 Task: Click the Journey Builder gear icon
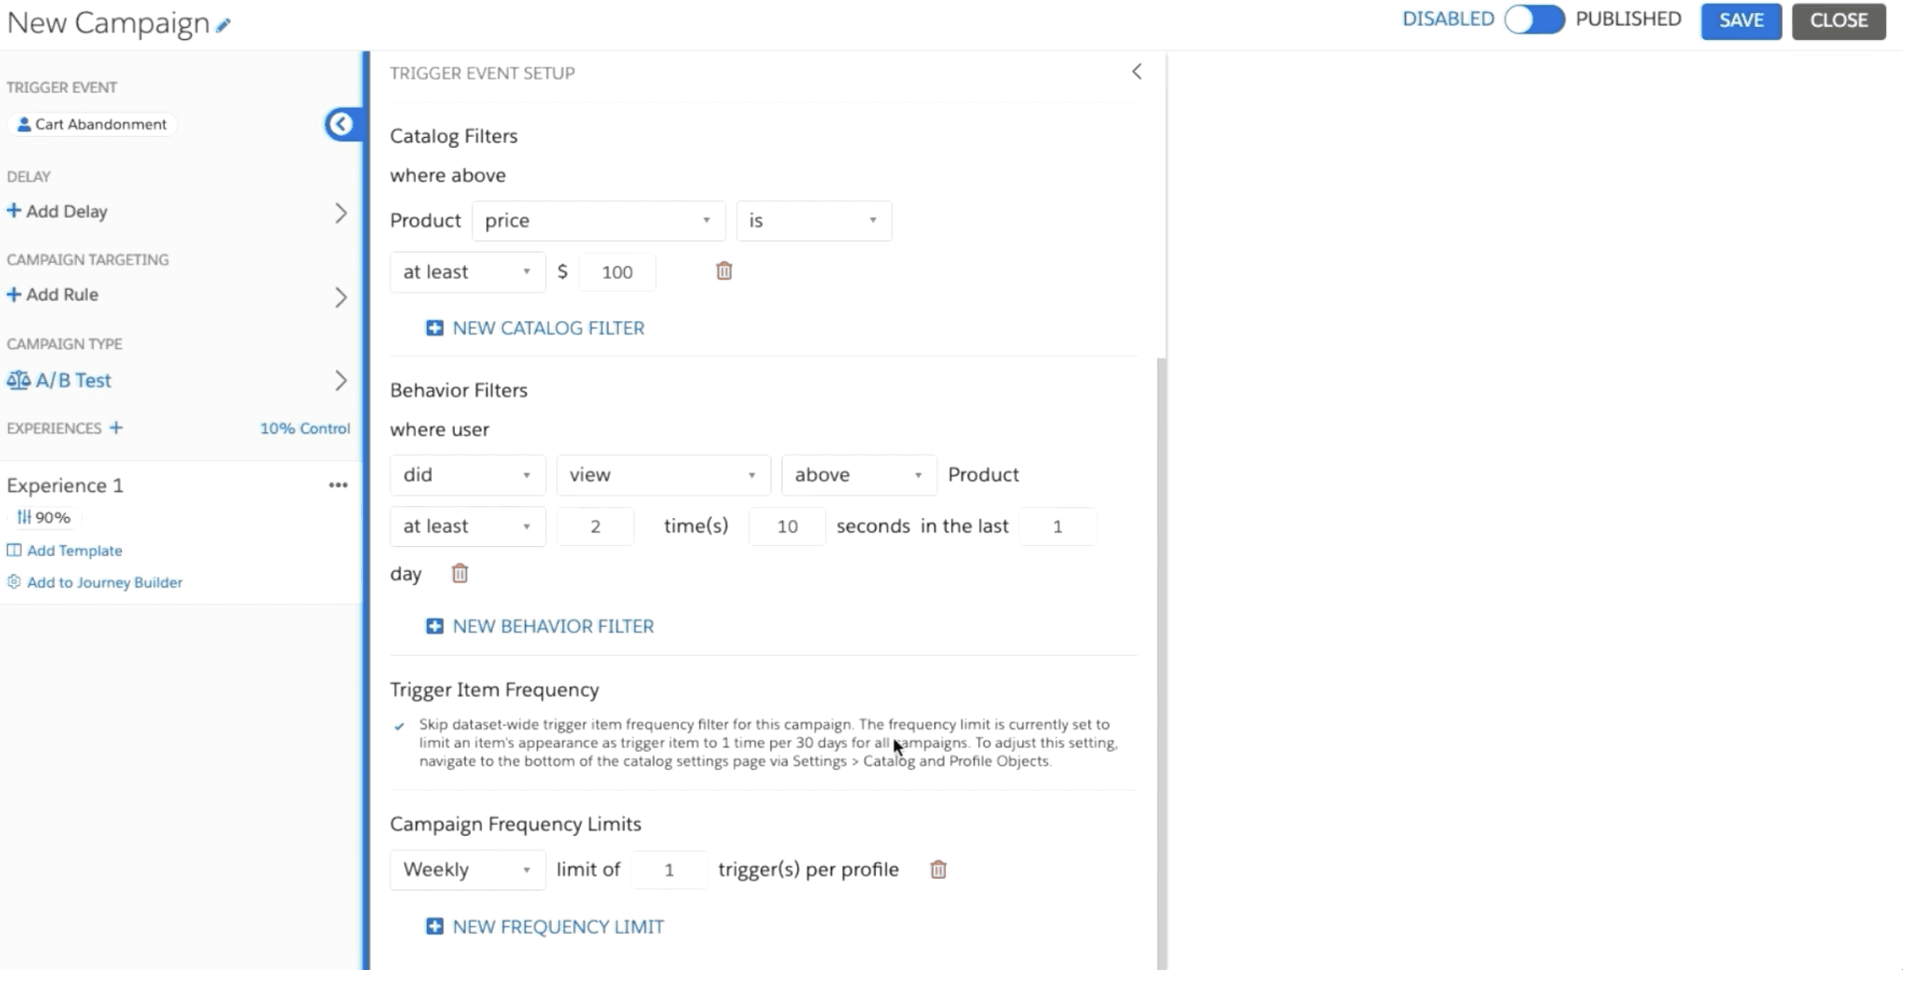(x=14, y=582)
